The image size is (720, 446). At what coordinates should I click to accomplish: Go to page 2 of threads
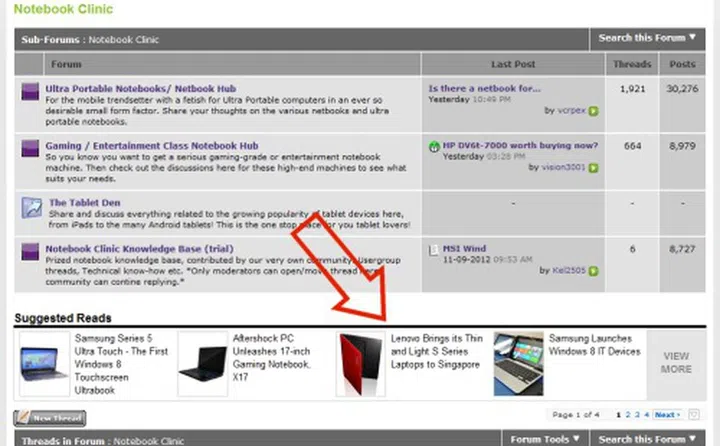point(630,413)
